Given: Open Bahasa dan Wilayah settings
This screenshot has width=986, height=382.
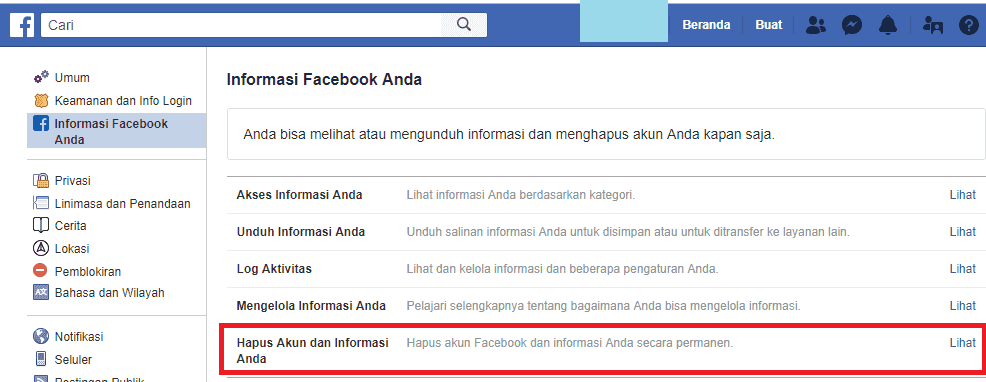Looking at the screenshot, I should [109, 293].
